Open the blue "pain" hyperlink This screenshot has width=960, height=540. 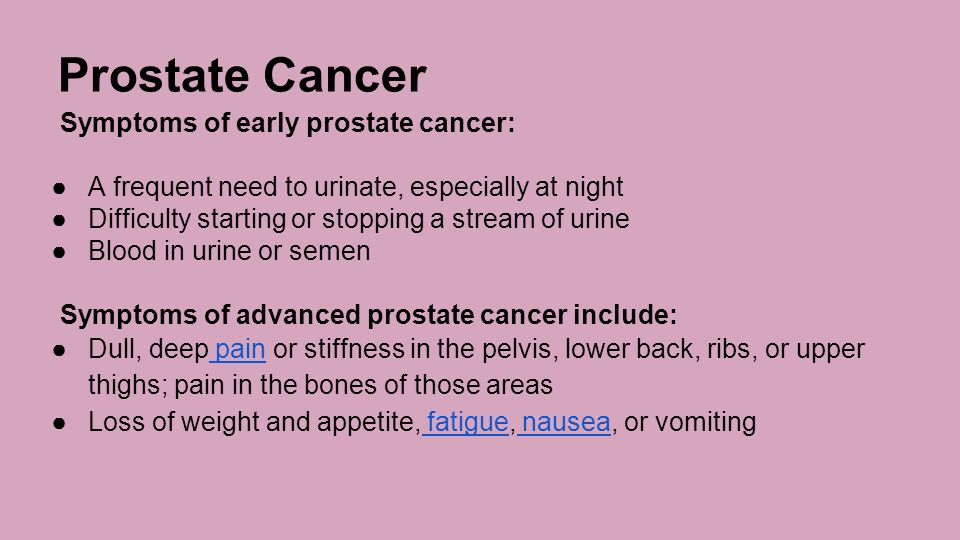[240, 350]
